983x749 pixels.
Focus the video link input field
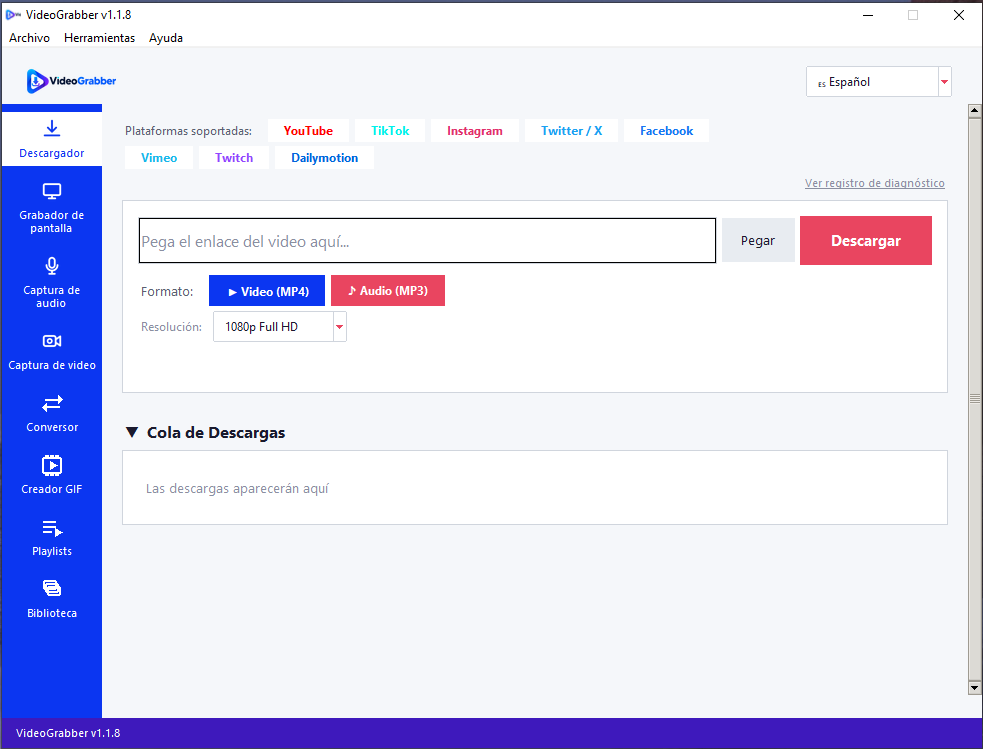pyautogui.click(x=427, y=241)
